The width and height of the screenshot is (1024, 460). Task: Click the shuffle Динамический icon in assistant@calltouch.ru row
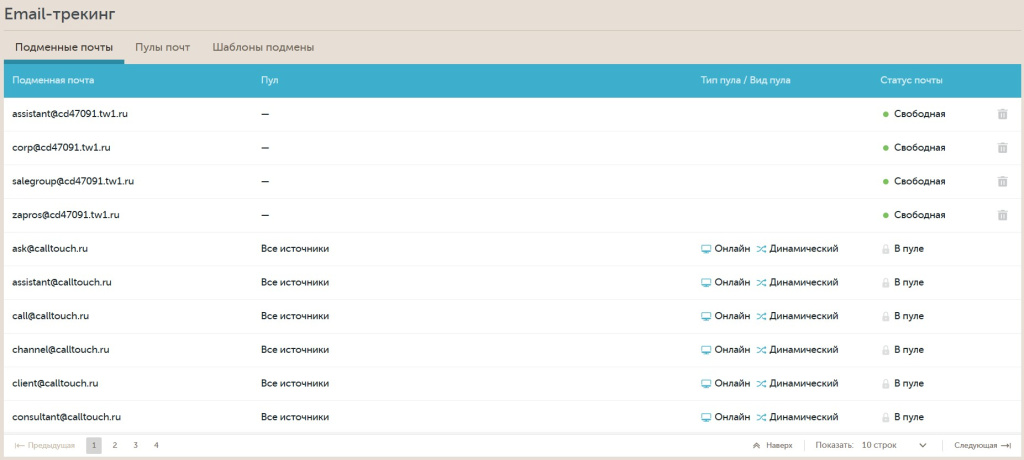761,283
